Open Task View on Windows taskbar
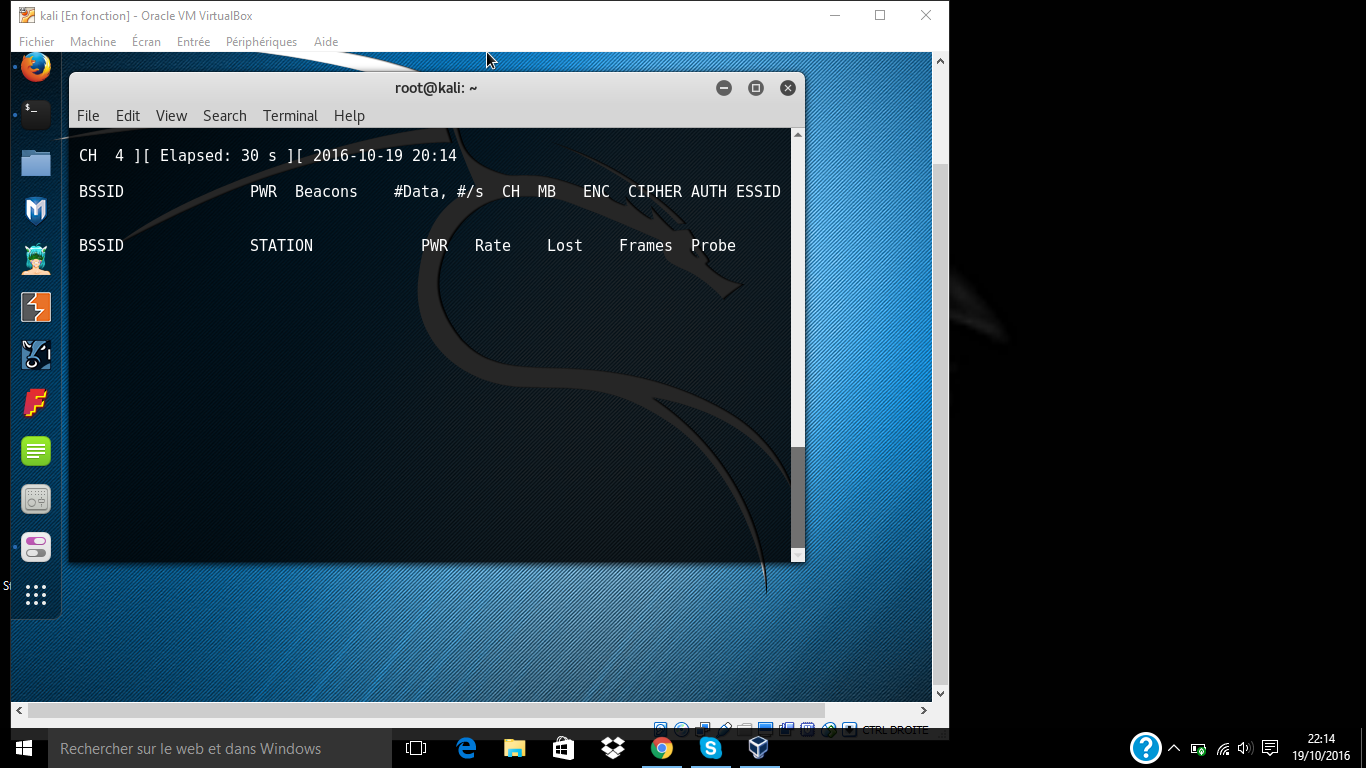The image size is (1366, 768). 416,748
